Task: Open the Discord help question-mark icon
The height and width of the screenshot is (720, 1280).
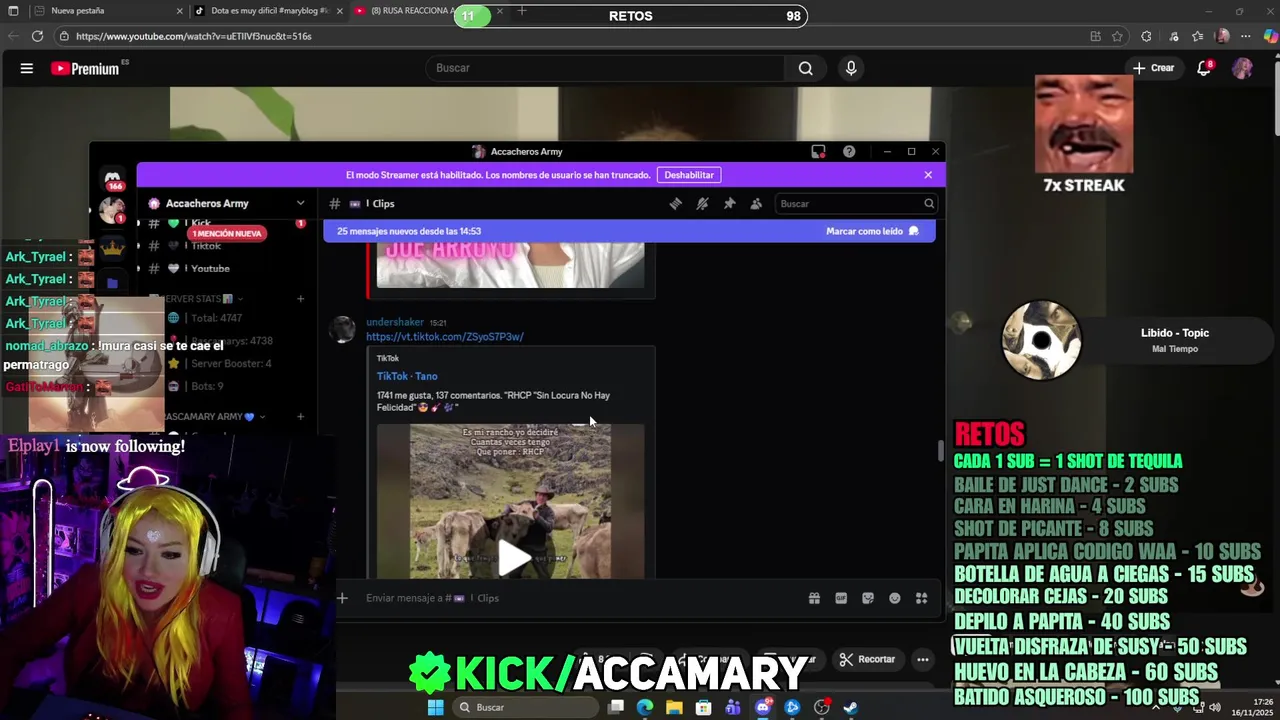Action: [849, 151]
